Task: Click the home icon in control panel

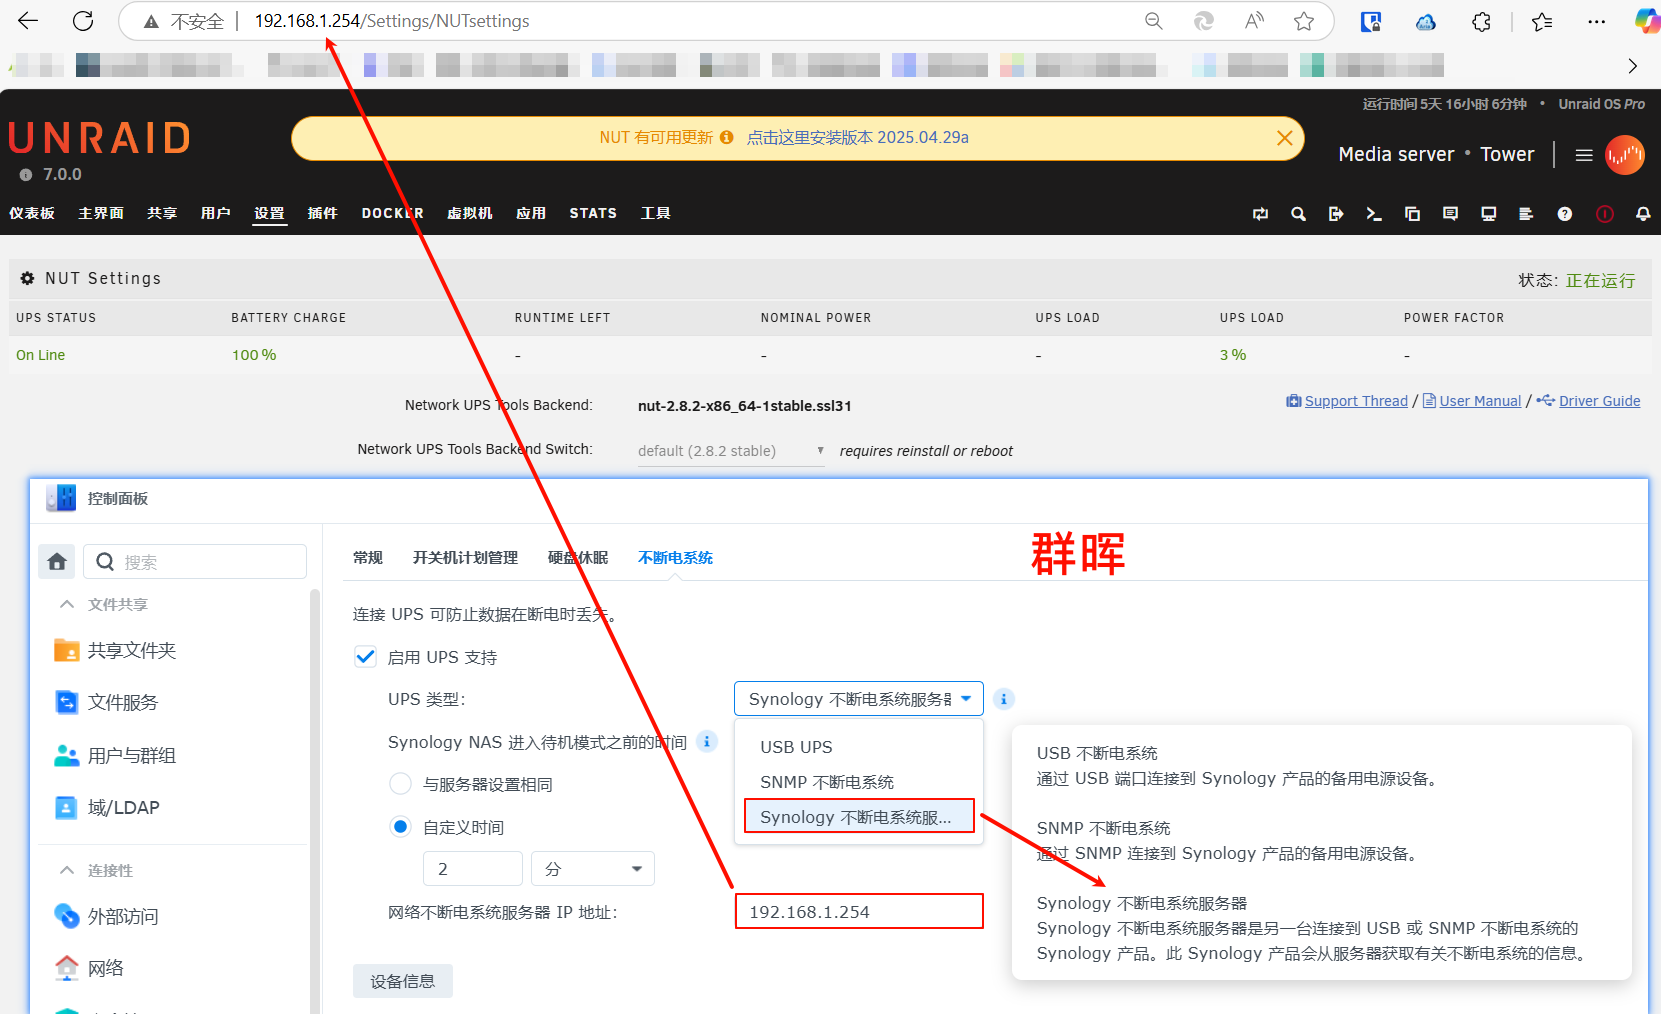Action: tap(57, 562)
